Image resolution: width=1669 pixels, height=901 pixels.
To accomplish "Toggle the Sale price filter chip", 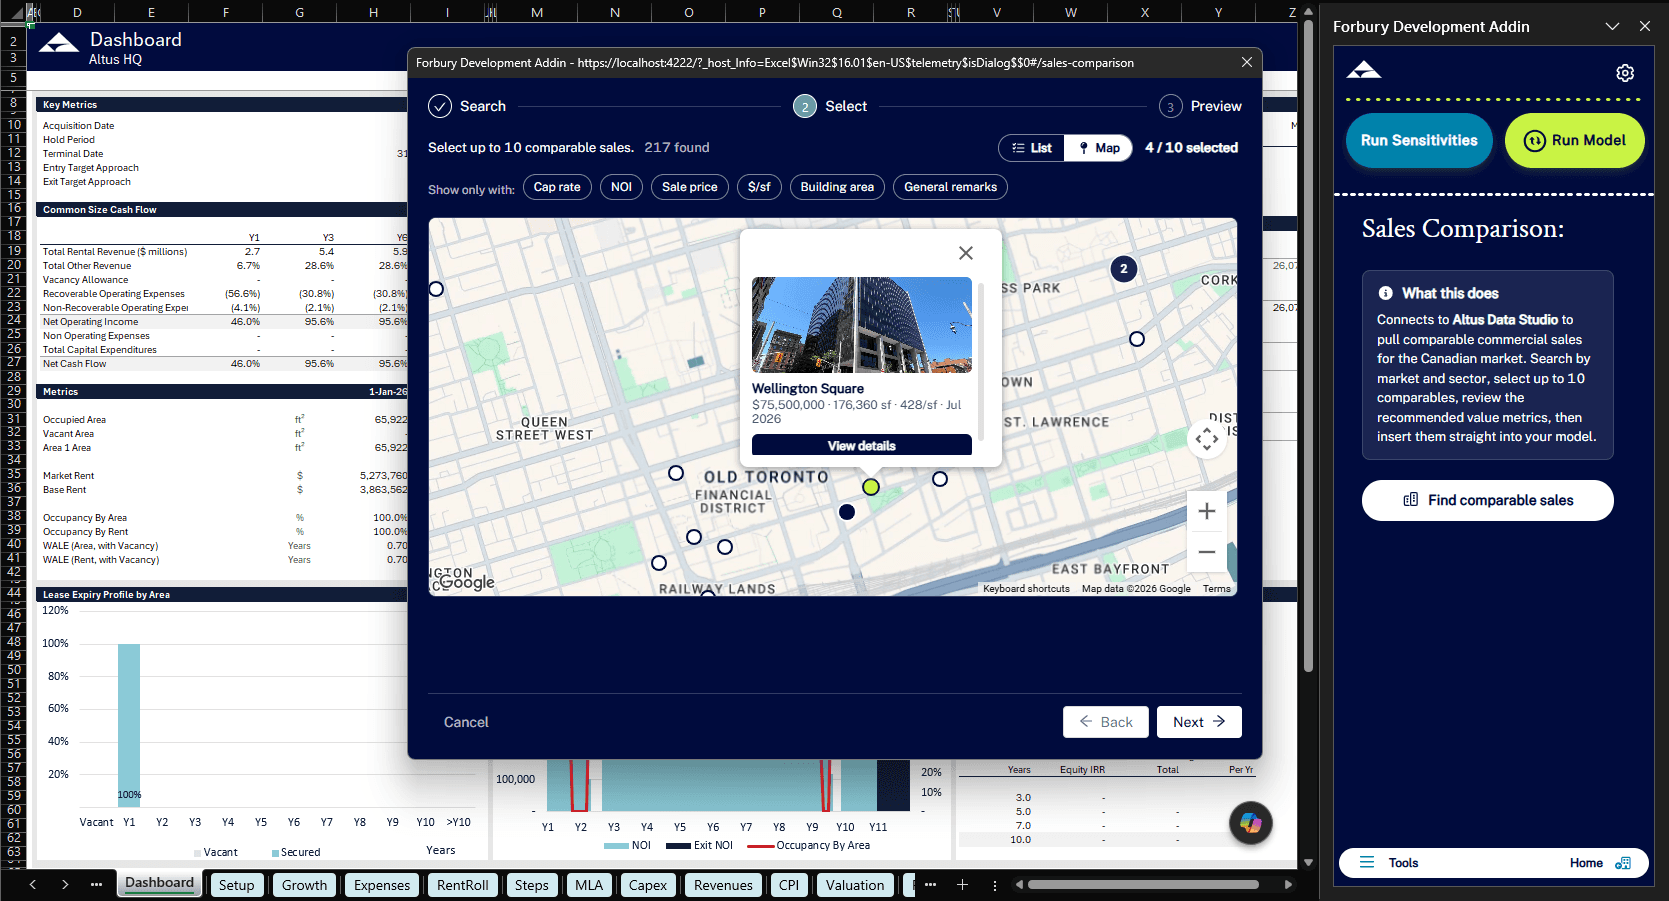I will [689, 187].
